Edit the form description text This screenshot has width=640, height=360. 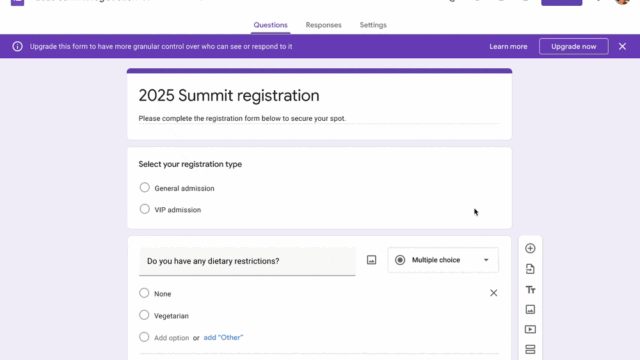pos(242,118)
